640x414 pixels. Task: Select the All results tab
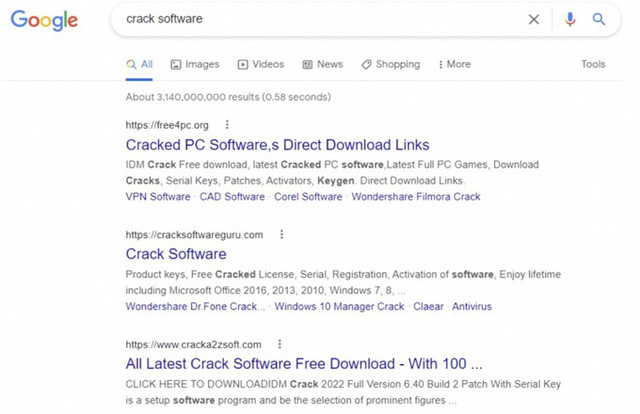click(139, 64)
